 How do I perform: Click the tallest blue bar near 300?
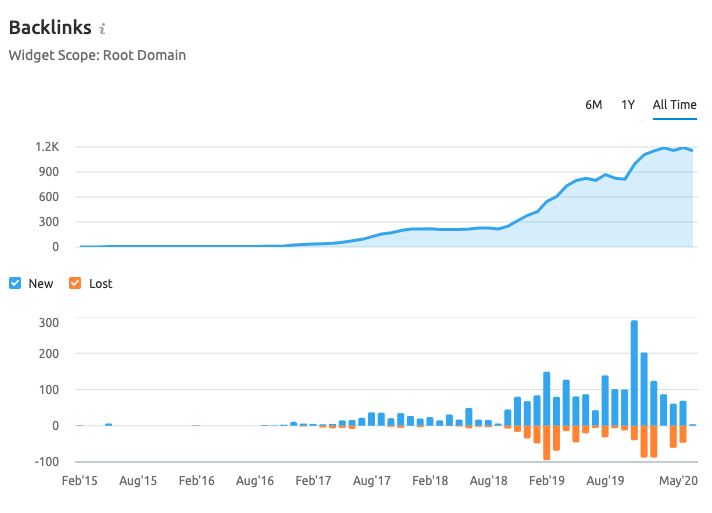(634, 372)
